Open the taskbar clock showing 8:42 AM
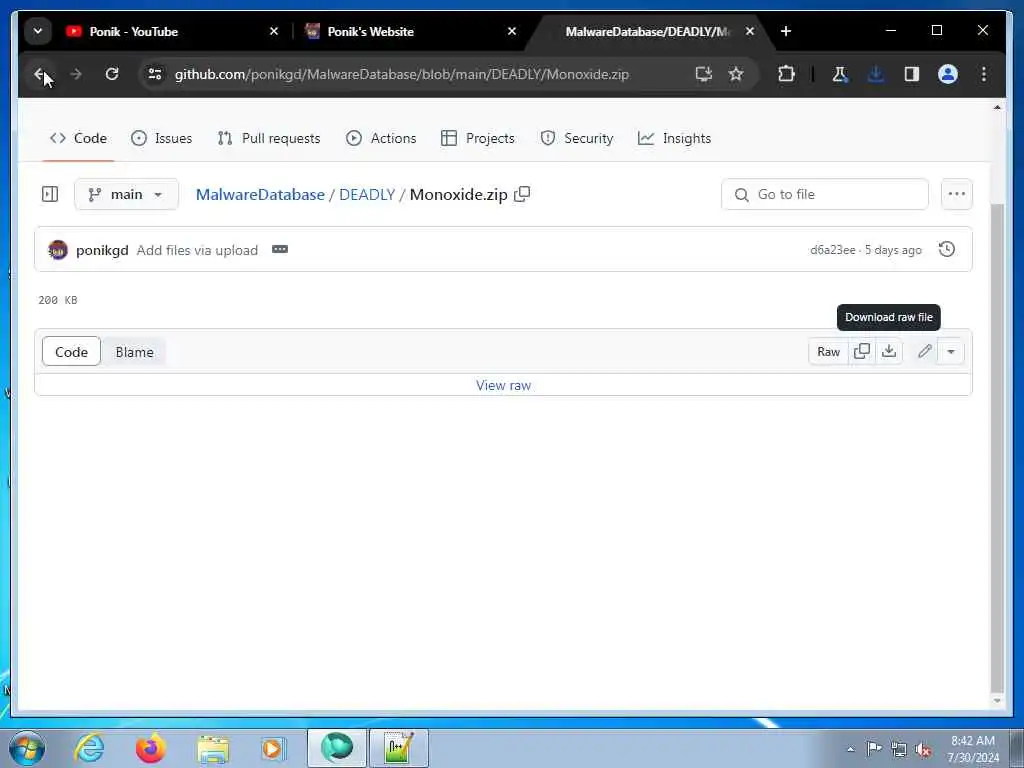Image resolution: width=1024 pixels, height=768 pixels. tap(972, 748)
